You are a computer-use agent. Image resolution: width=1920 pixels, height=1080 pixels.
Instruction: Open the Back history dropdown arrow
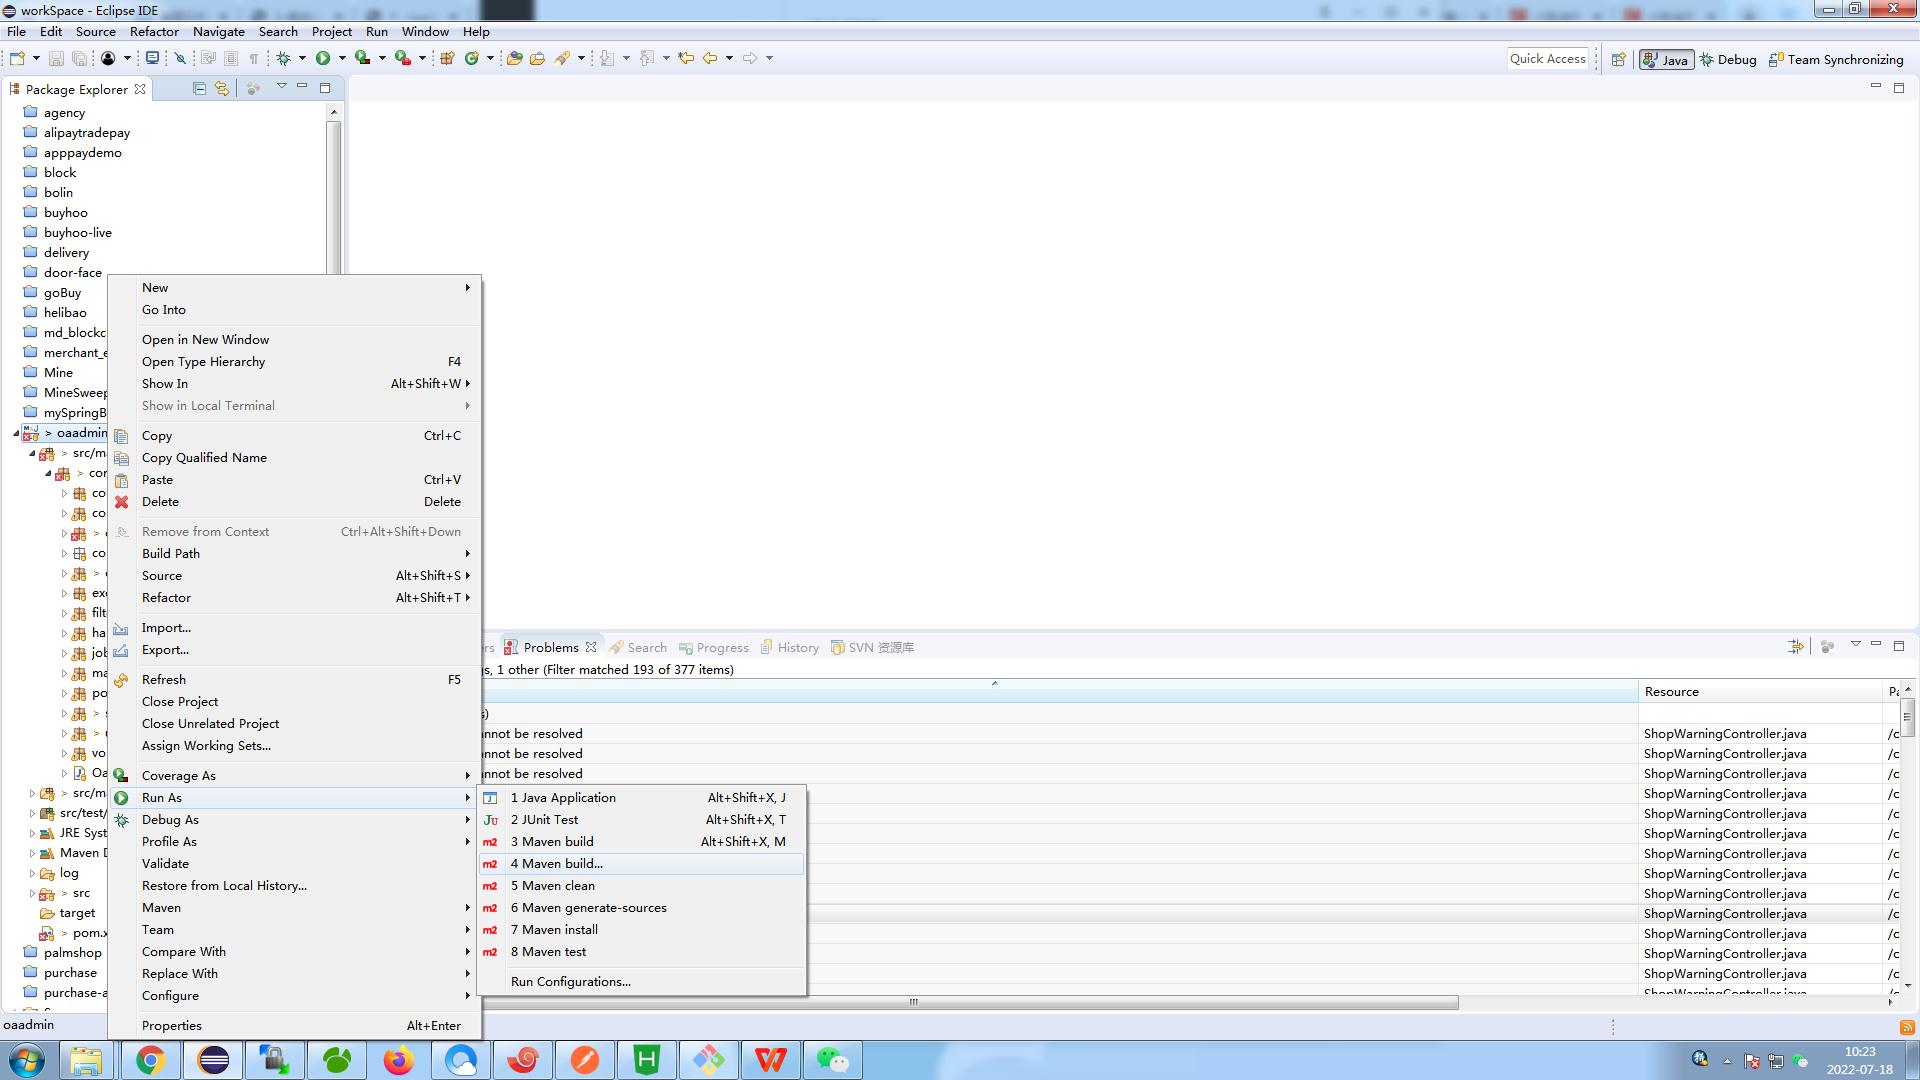pos(729,58)
